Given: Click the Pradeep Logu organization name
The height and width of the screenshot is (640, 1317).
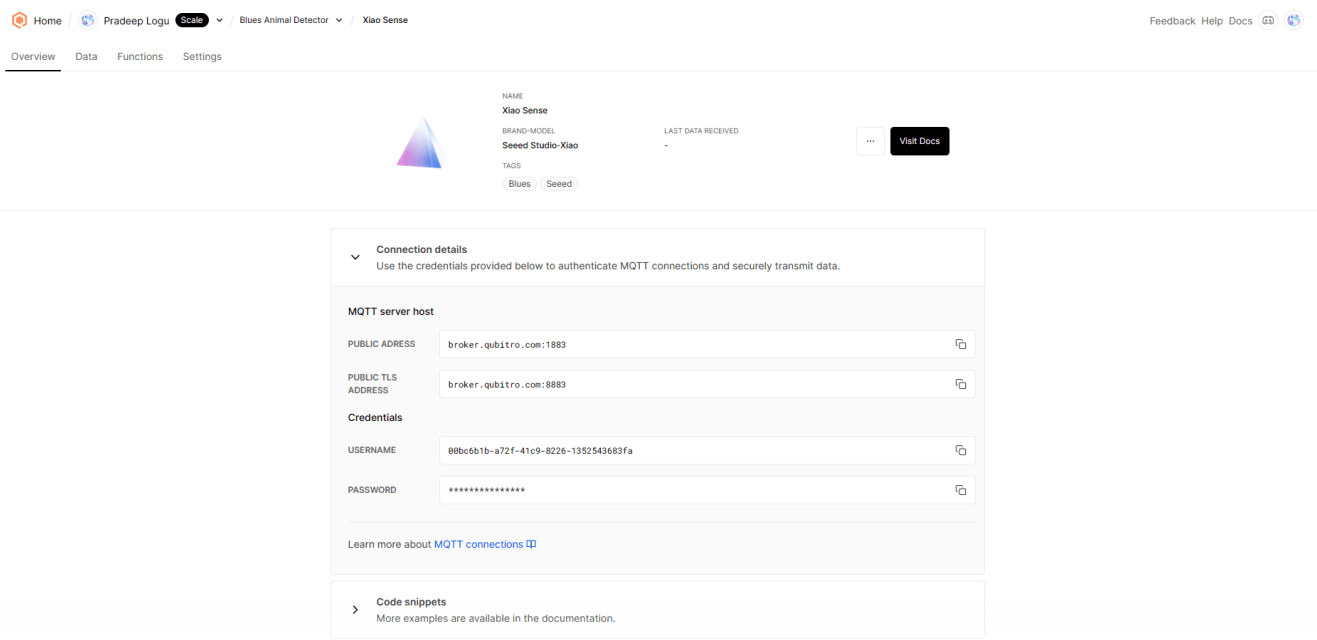Looking at the screenshot, I should click(x=136, y=20).
